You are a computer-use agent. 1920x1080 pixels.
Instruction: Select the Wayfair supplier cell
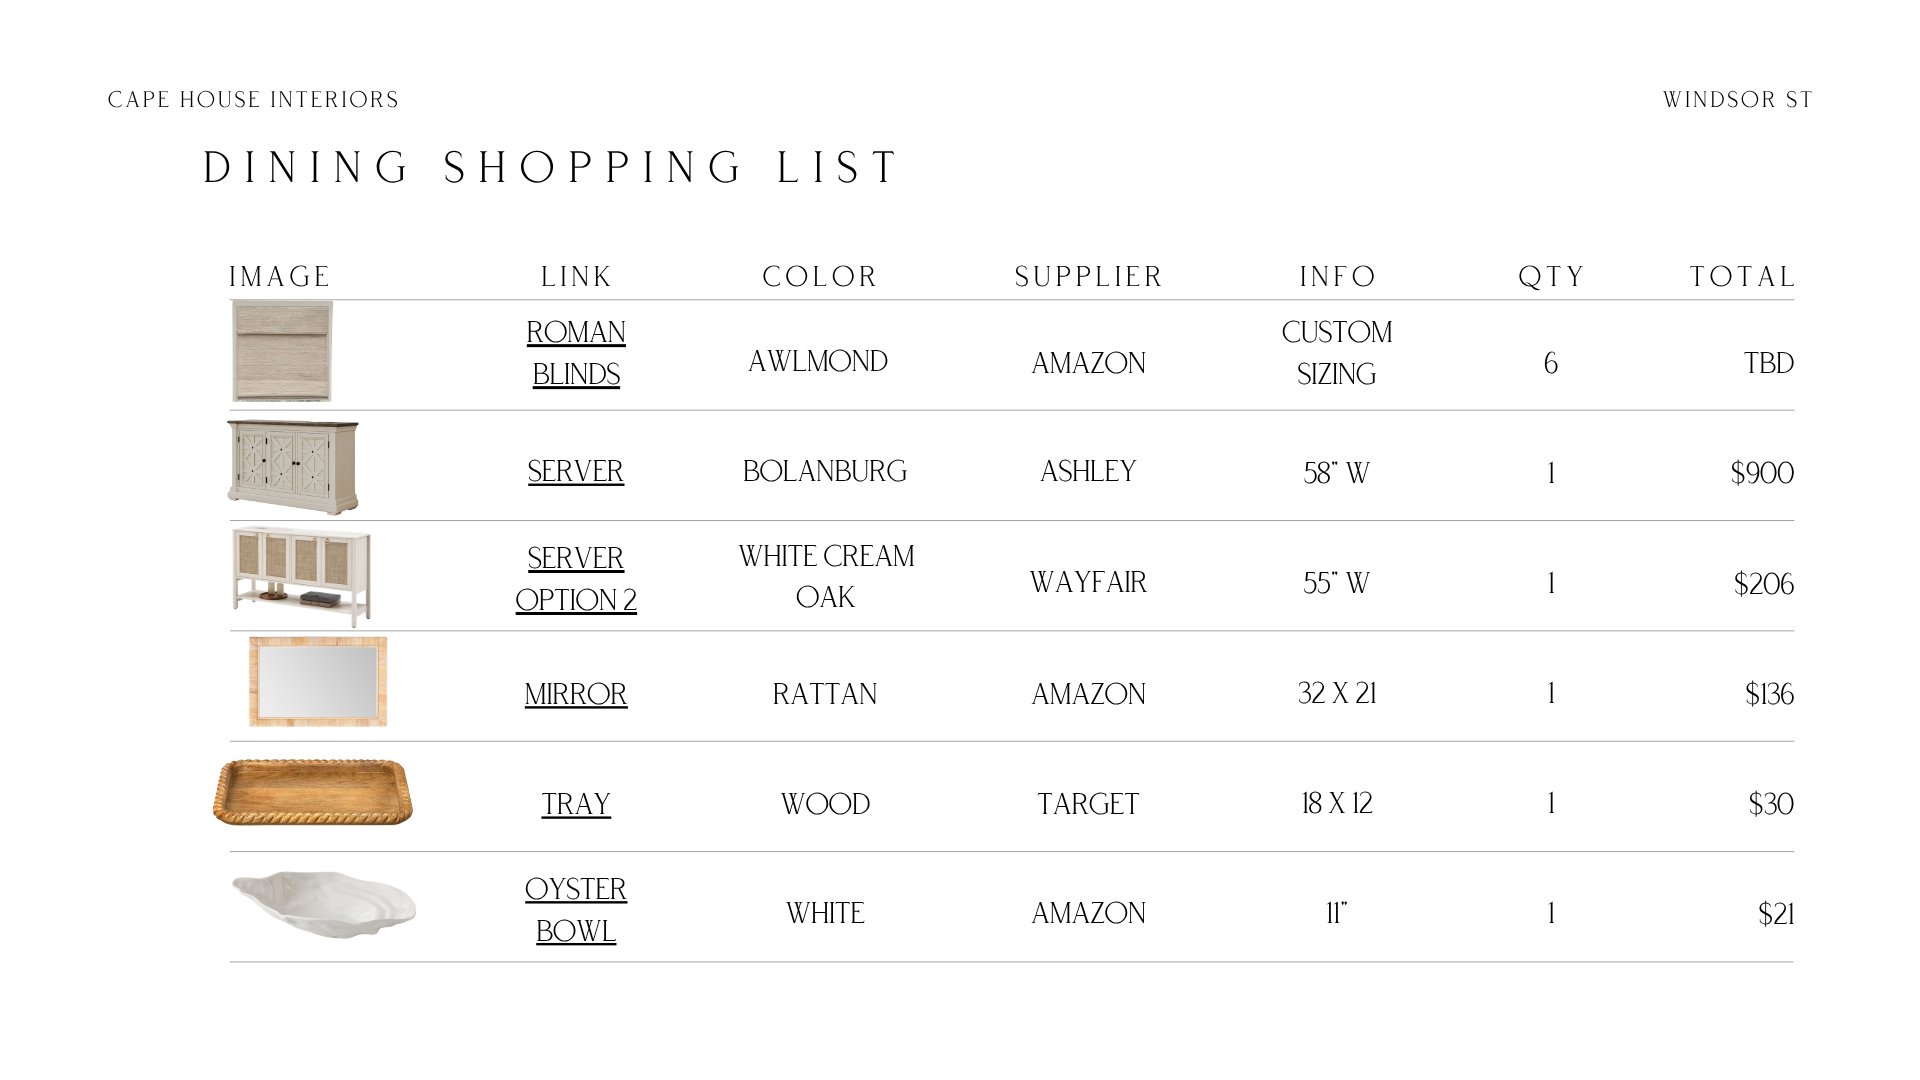pyautogui.click(x=1088, y=582)
